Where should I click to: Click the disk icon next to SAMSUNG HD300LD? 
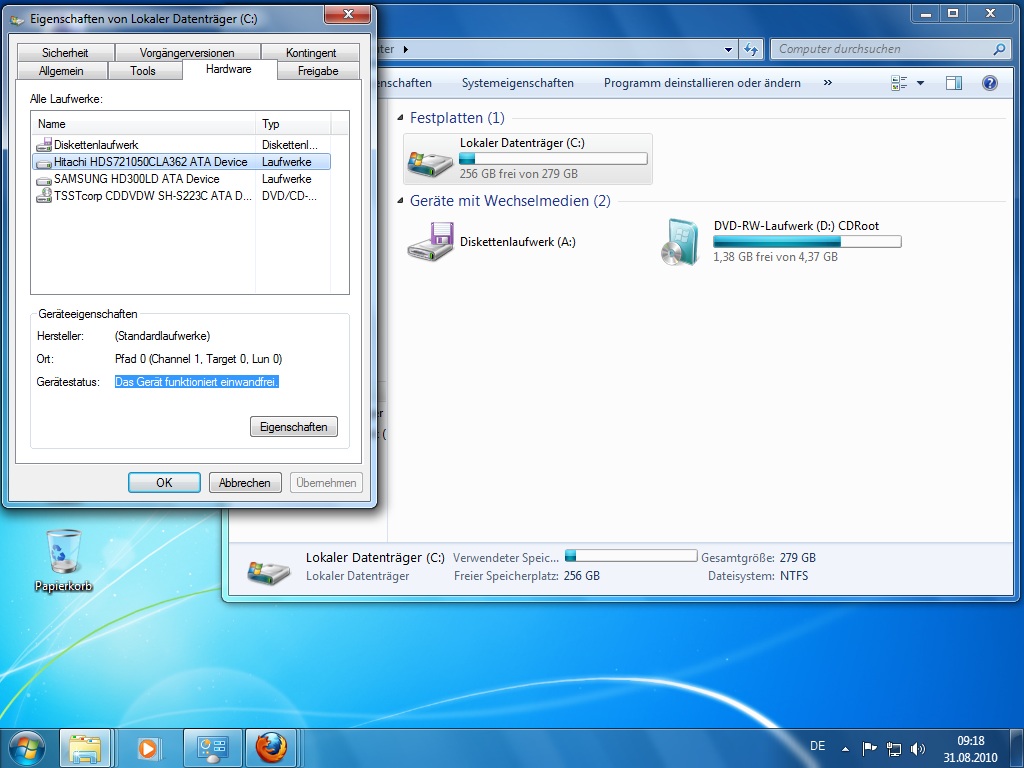point(44,180)
